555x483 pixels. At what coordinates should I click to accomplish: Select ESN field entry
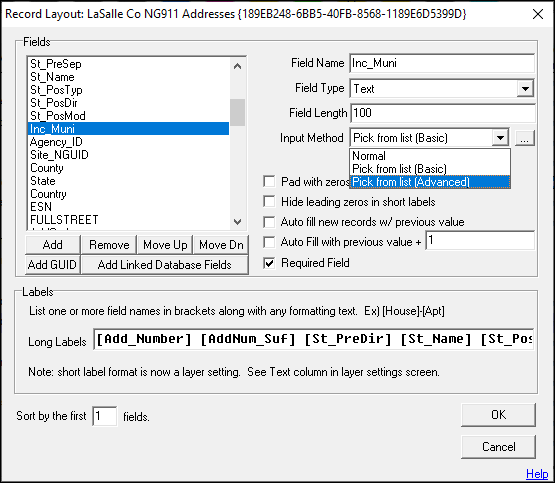128,207
